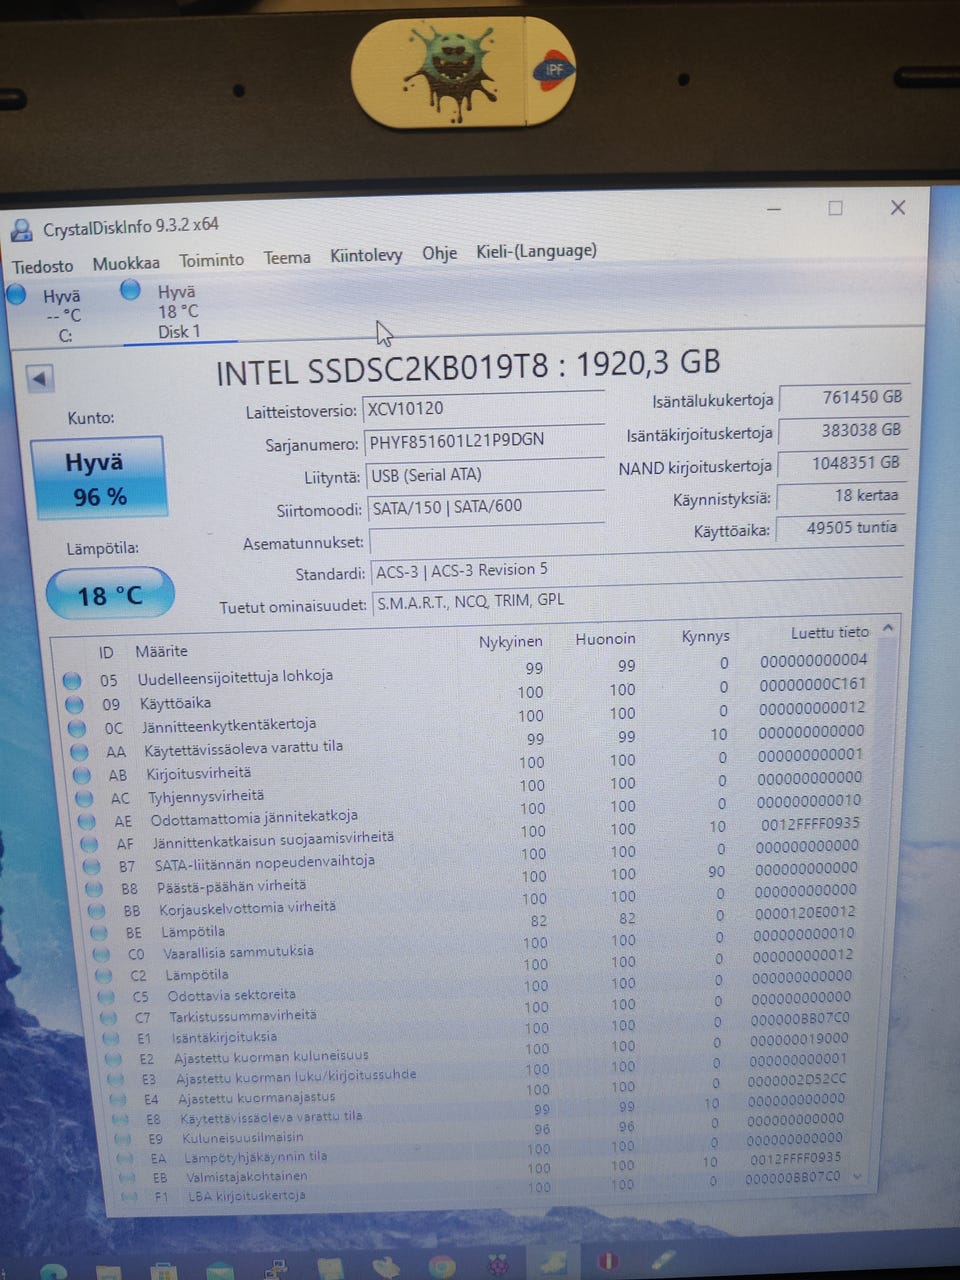Click the Huonoin column header
The image size is (960, 1280).
point(605,638)
